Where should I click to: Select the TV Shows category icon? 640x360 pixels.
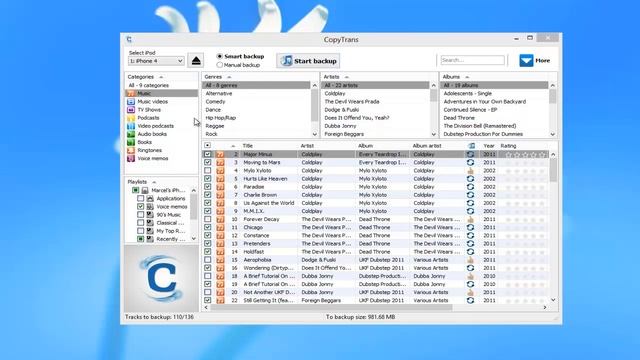tap(131, 110)
